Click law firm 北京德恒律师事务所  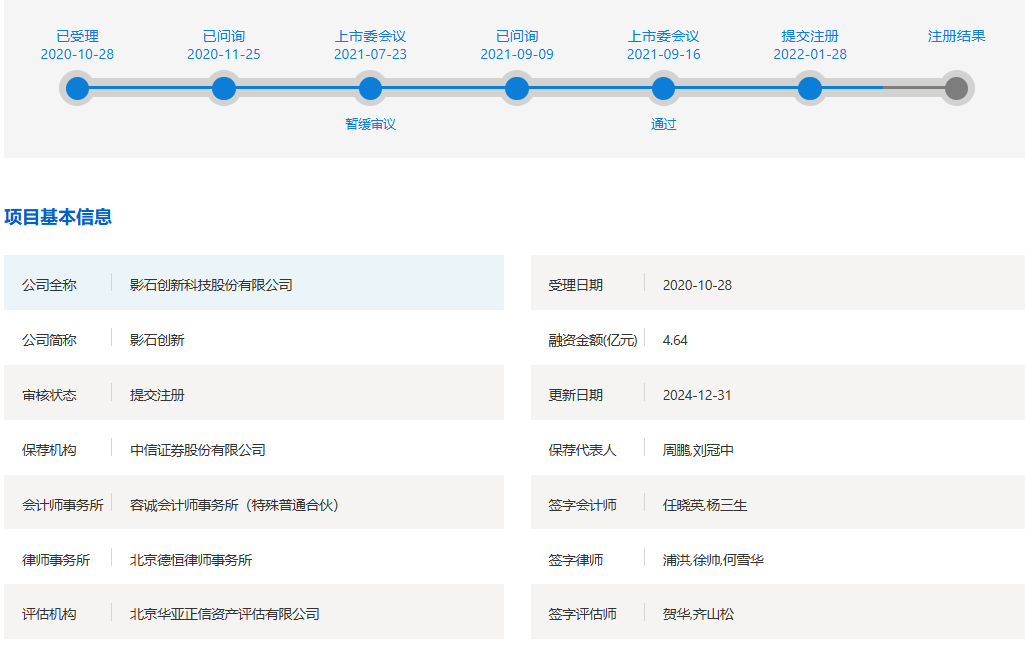point(191,560)
